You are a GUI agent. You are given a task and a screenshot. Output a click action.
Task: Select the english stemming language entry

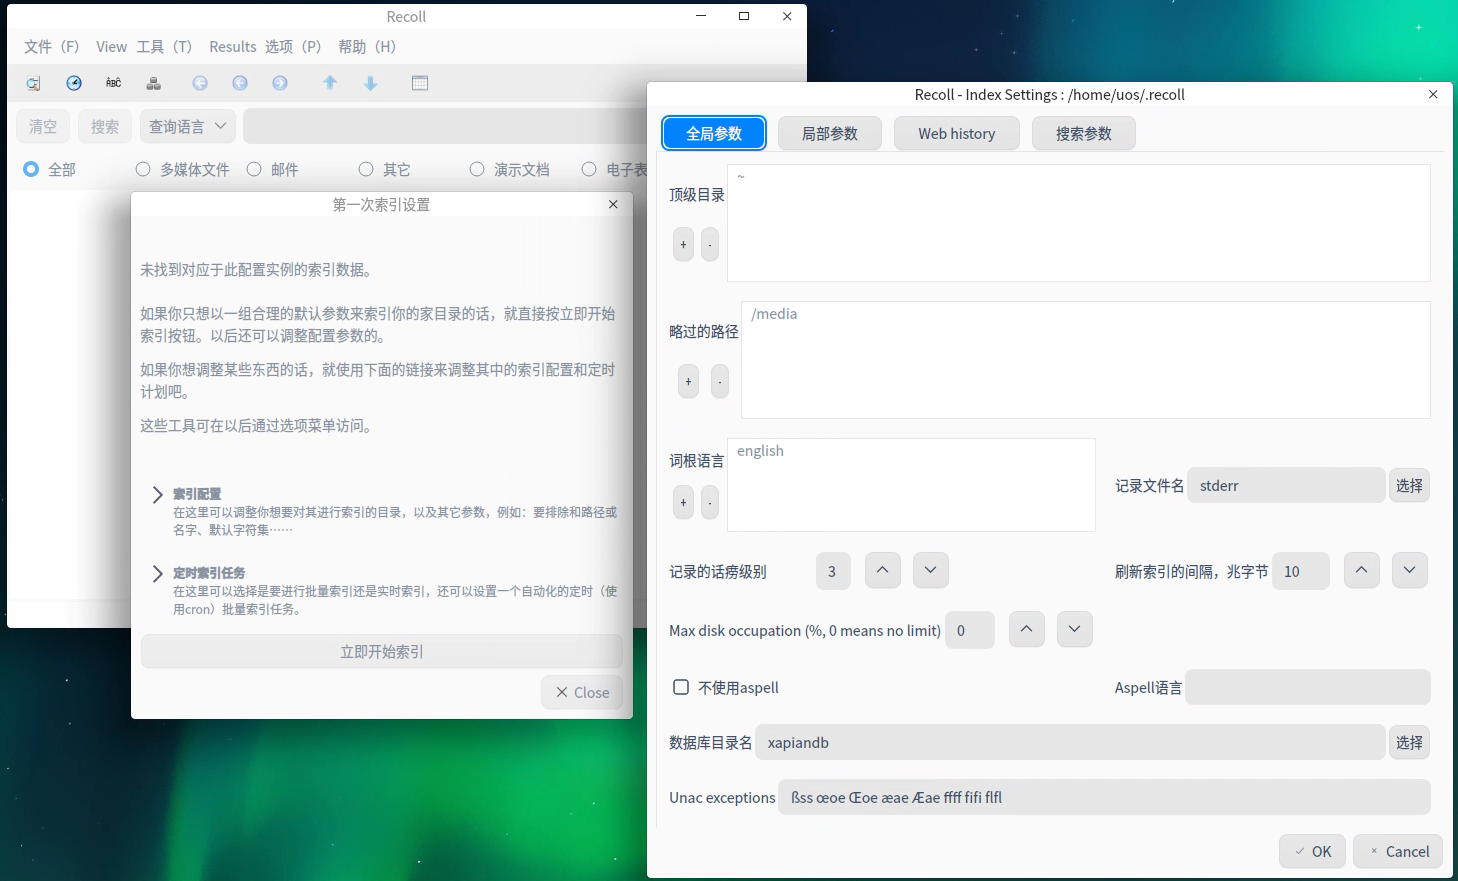click(x=760, y=451)
